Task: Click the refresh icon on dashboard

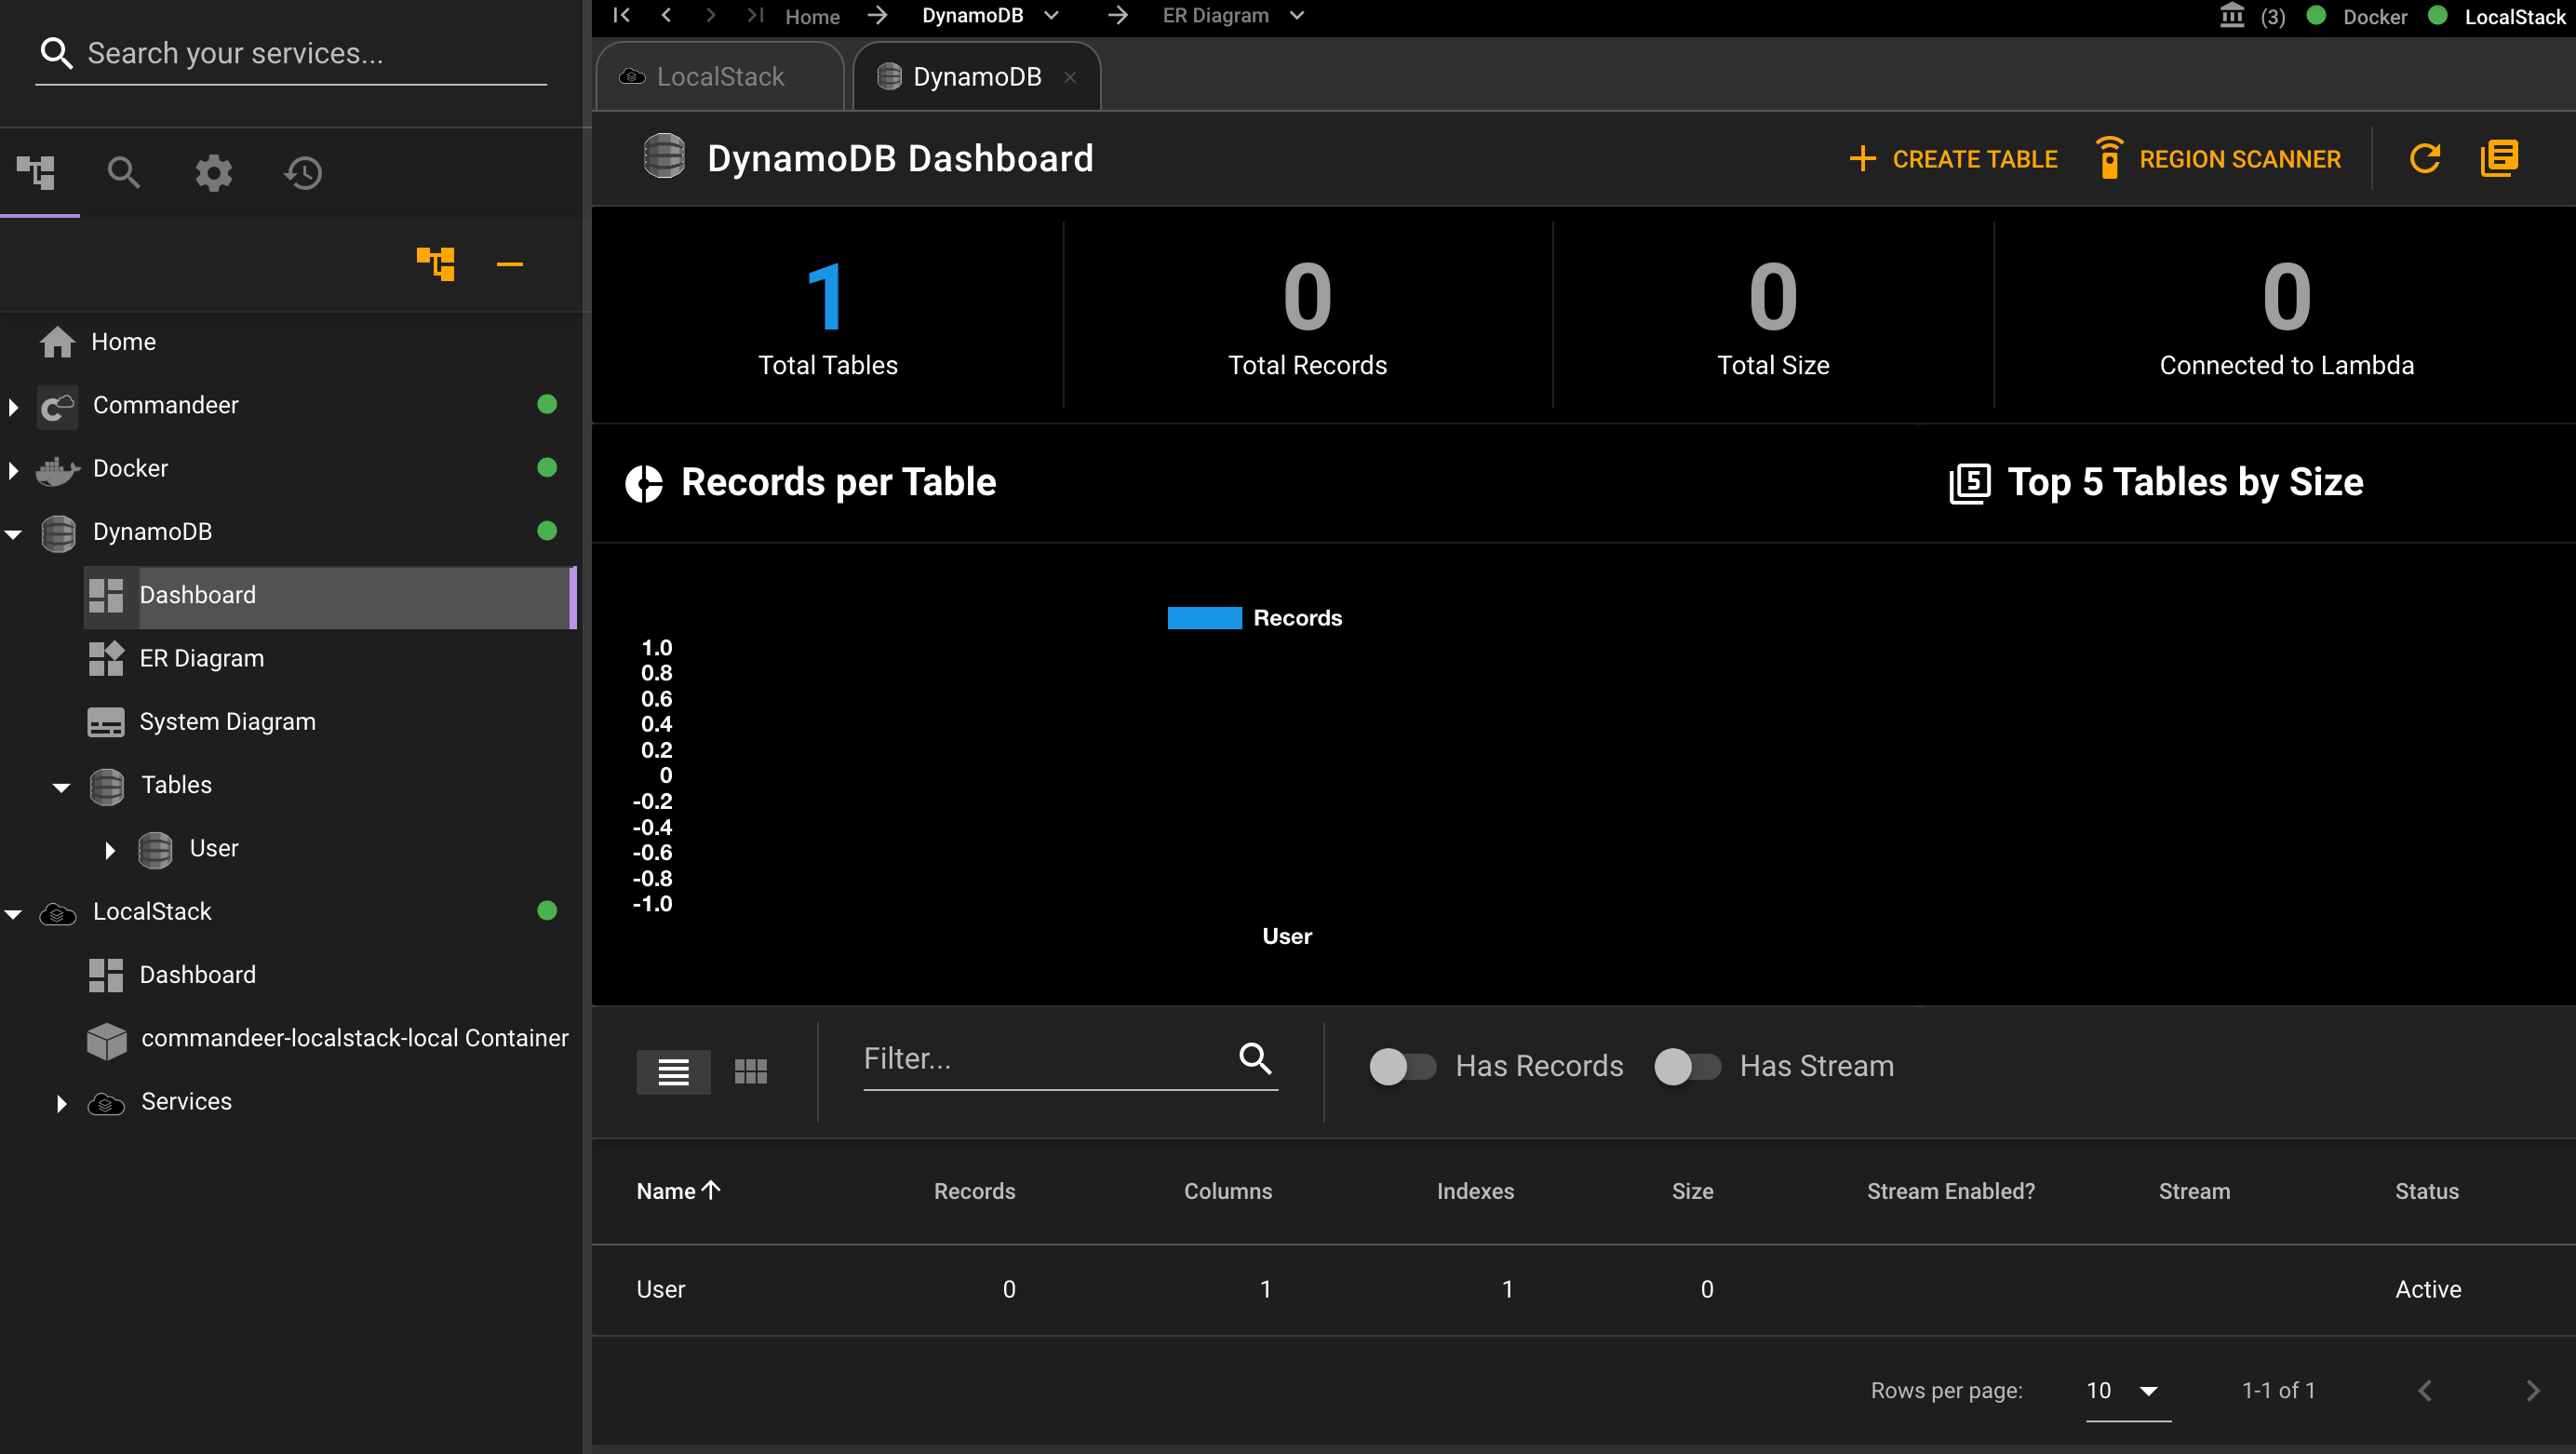Action: [2424, 157]
